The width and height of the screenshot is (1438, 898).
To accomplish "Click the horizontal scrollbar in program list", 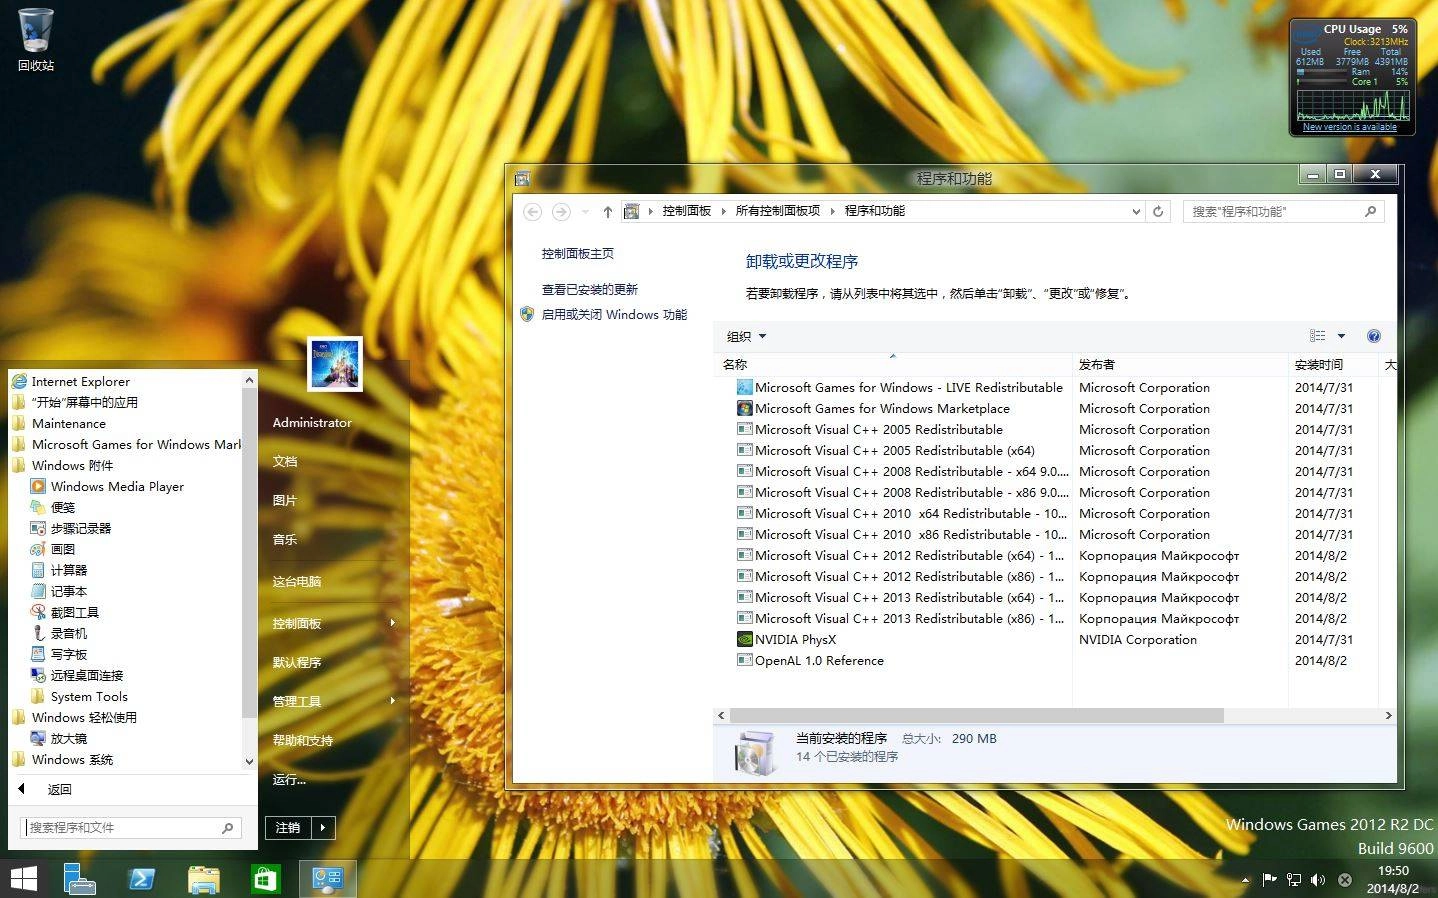I will click(976, 715).
